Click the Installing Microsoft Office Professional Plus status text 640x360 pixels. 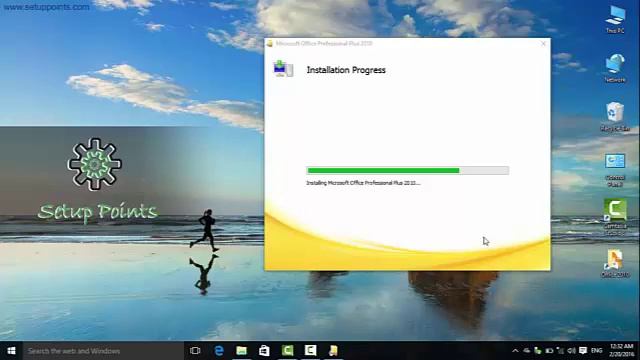(363, 183)
